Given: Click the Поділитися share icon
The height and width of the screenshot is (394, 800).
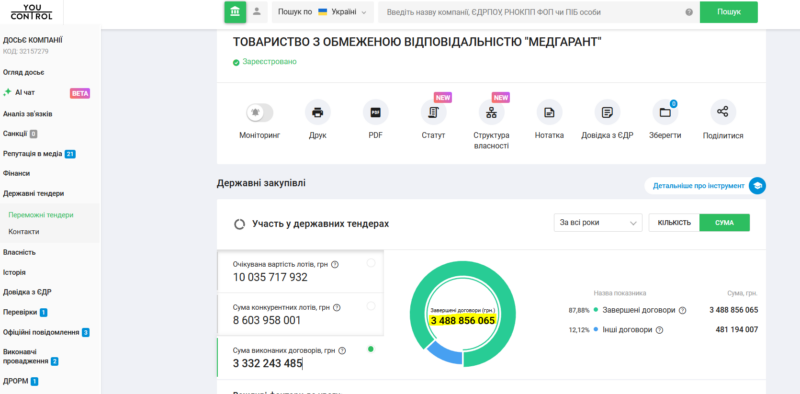Looking at the screenshot, I should 723,112.
